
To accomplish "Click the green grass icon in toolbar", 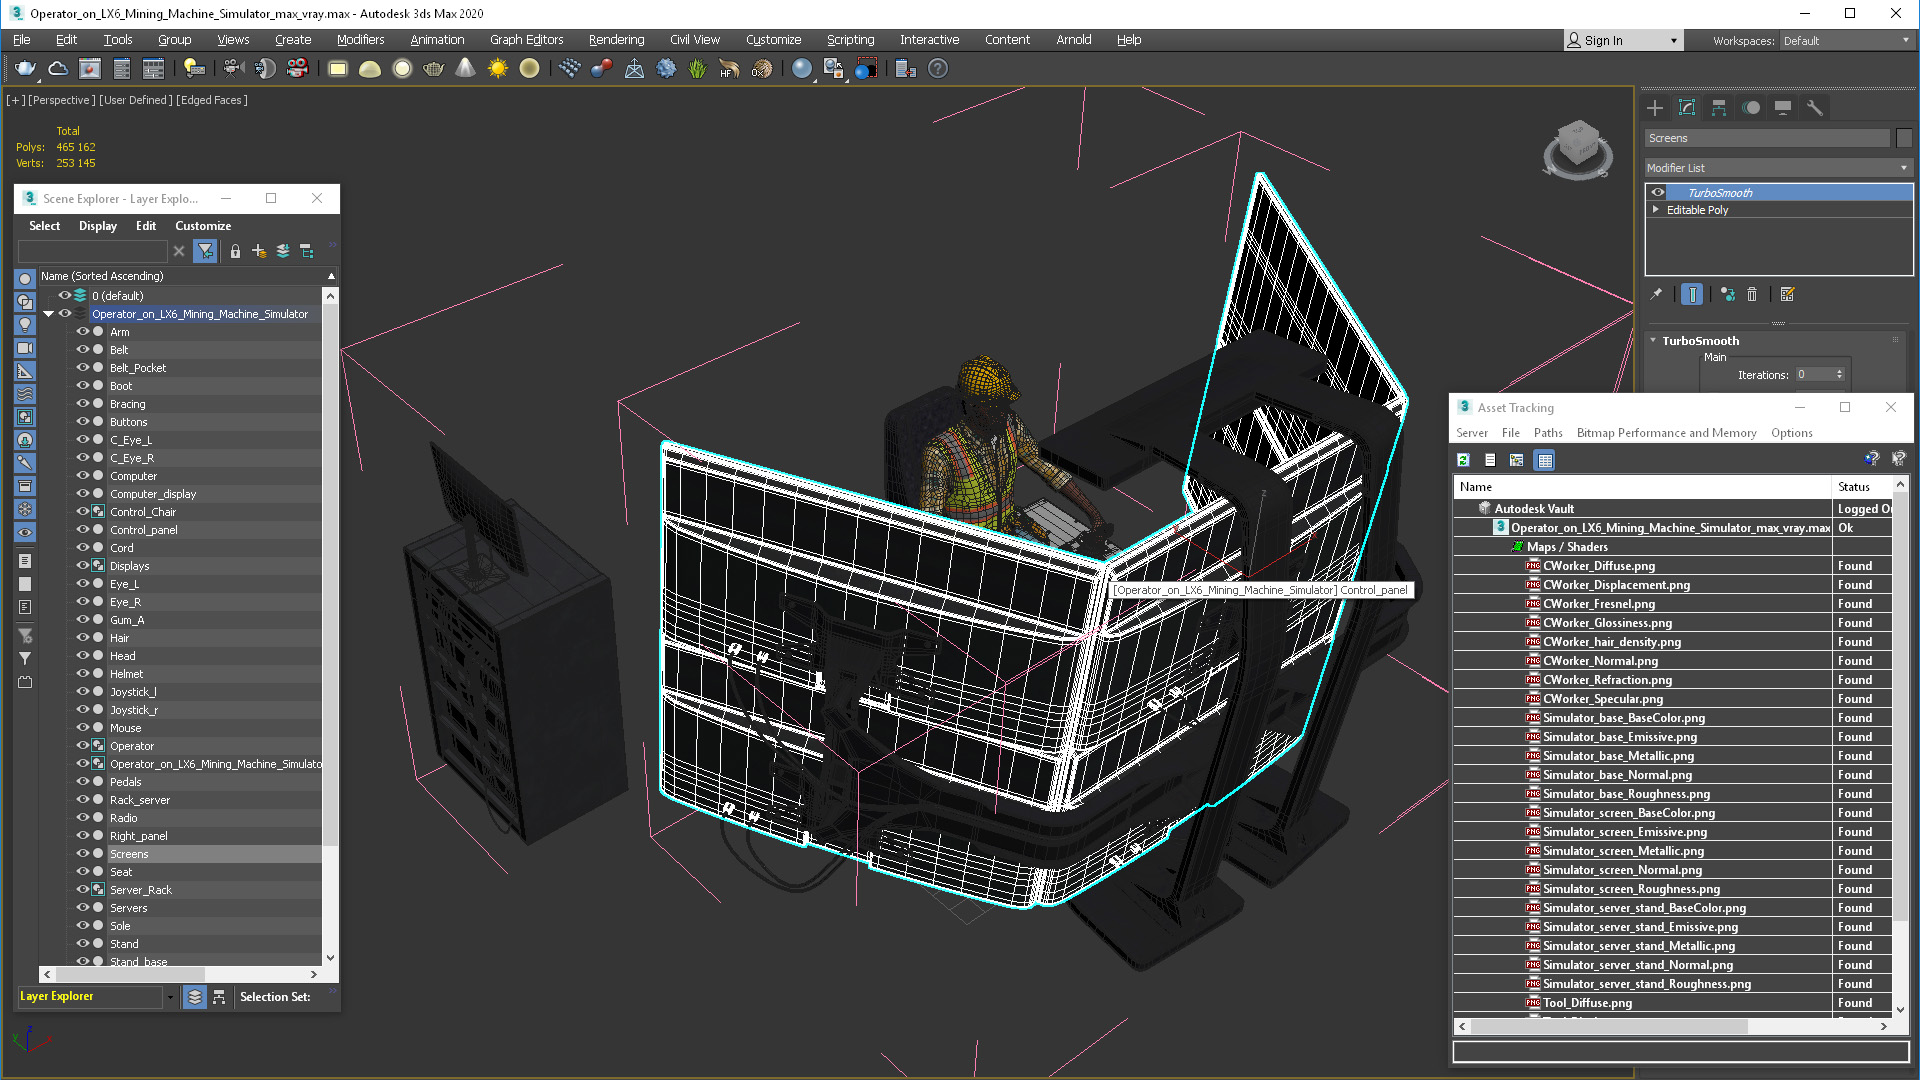I will (697, 69).
